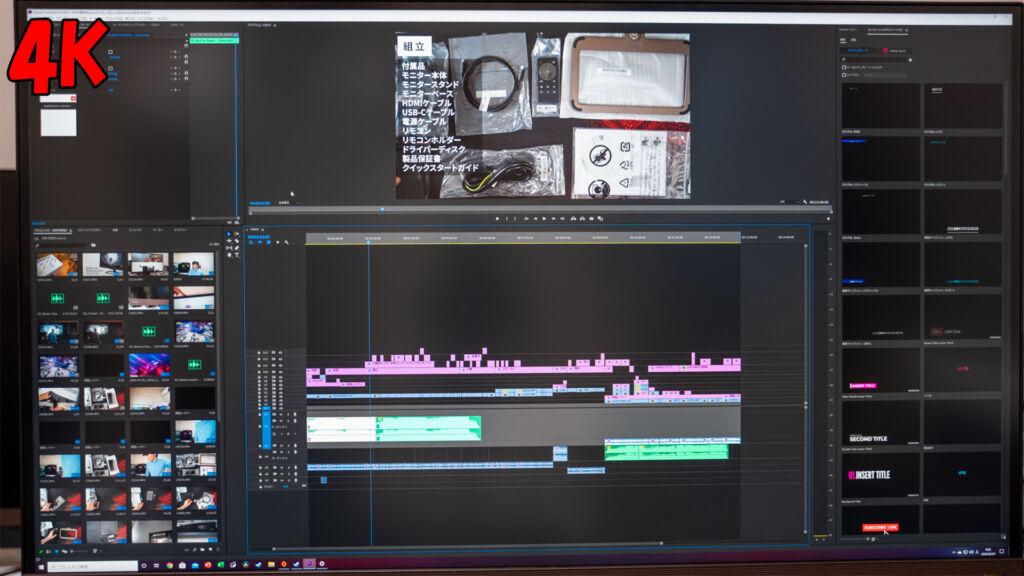Step forward one frame in Program Monitor
The height and width of the screenshot is (576, 1024).
pos(553,219)
